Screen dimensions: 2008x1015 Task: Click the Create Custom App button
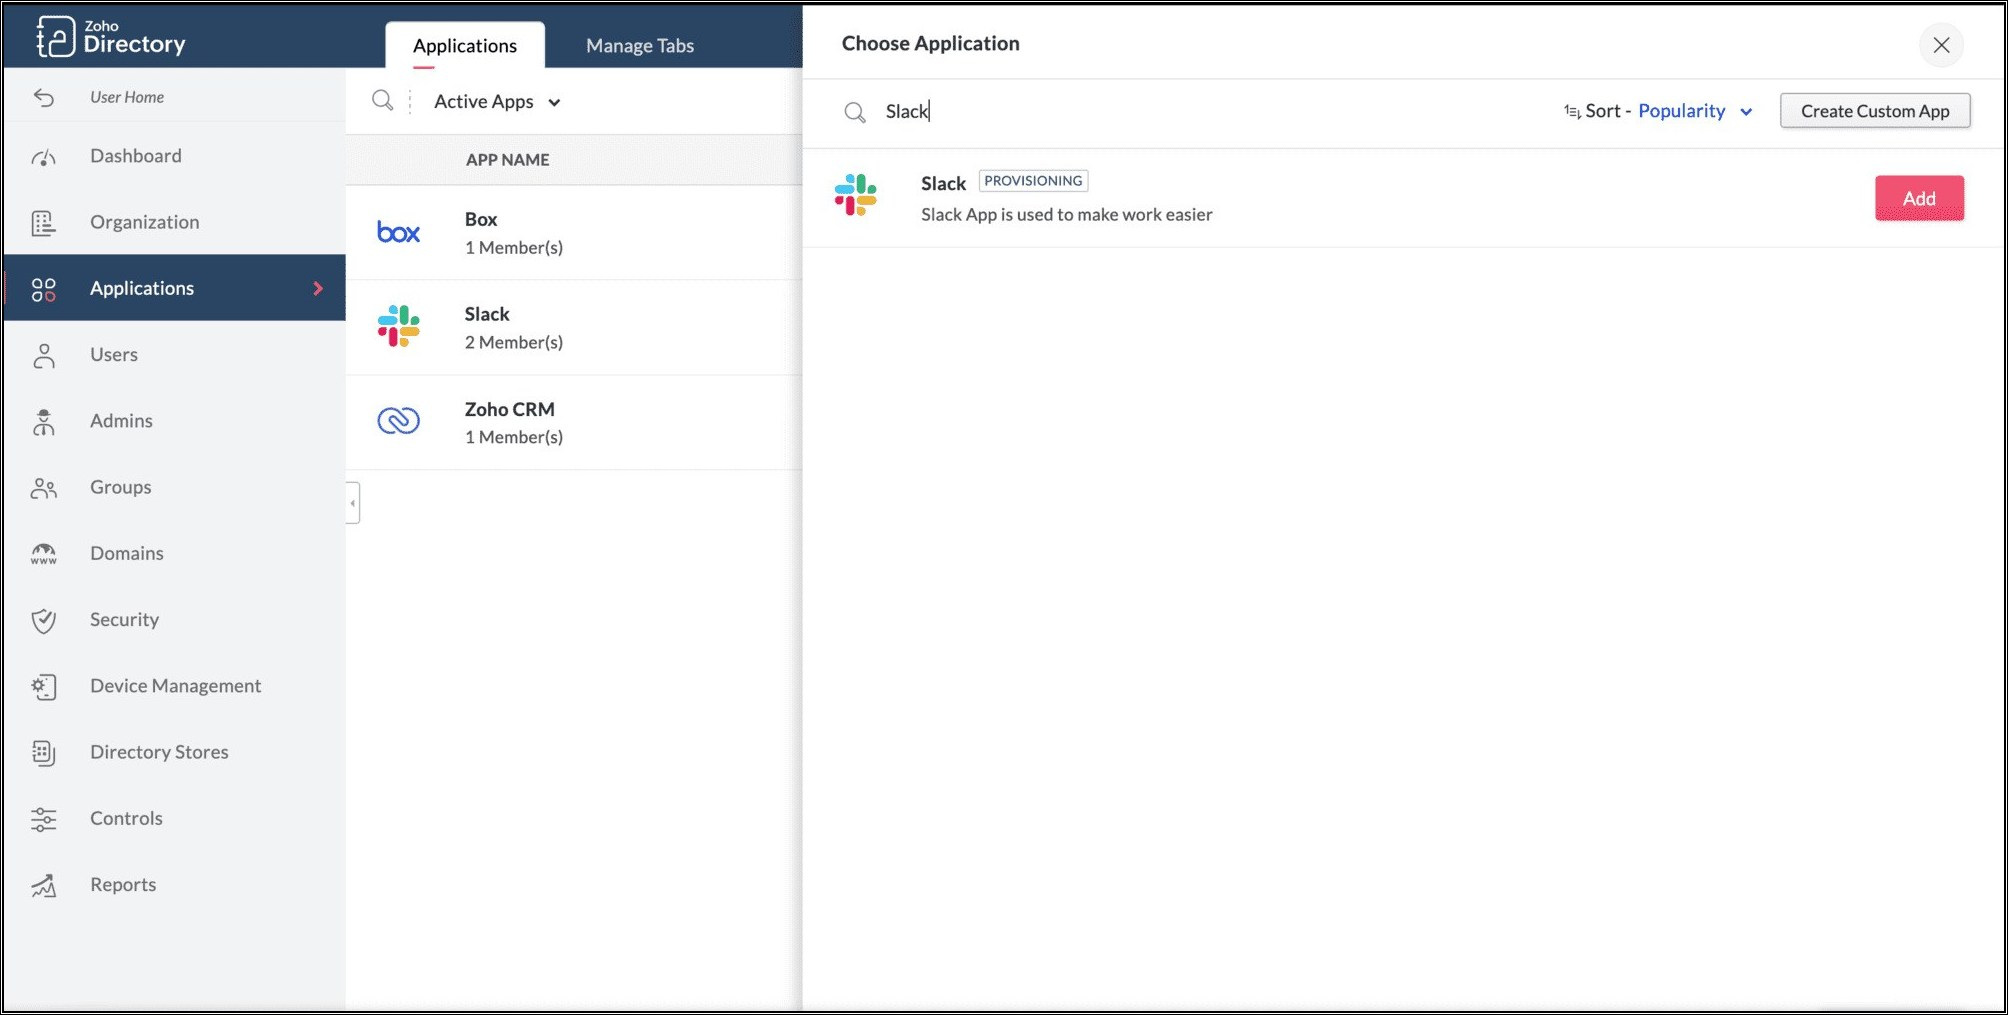pos(1875,111)
